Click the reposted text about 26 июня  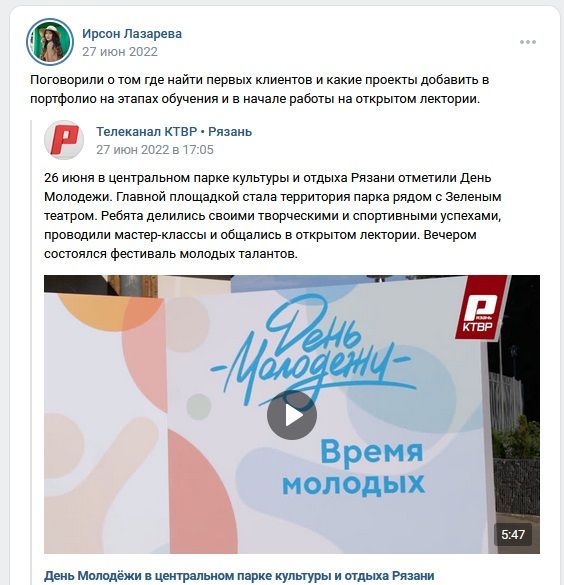click(x=273, y=216)
